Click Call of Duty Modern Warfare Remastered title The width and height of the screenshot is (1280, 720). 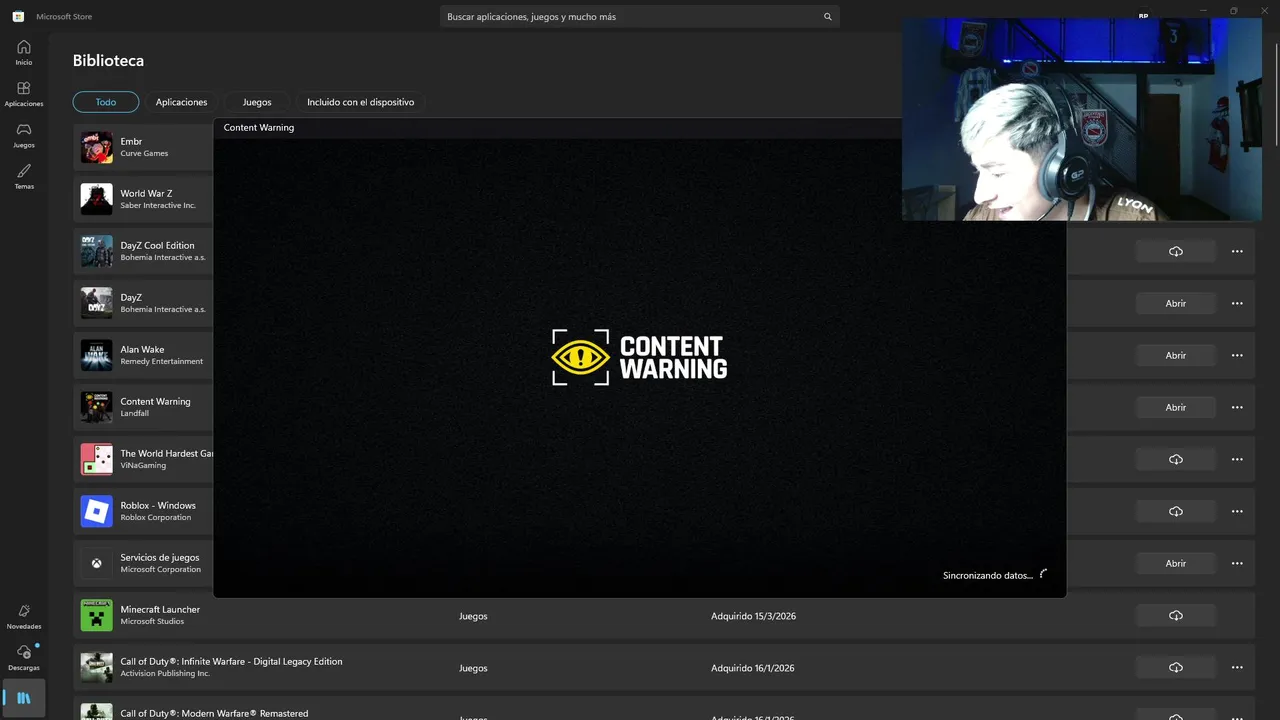tap(214, 713)
